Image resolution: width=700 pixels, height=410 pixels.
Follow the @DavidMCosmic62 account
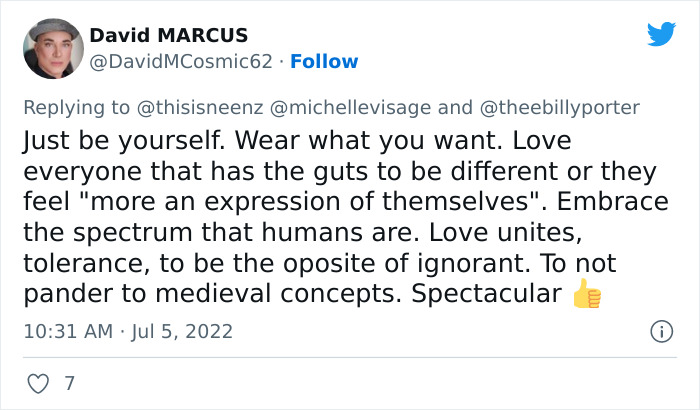(325, 61)
